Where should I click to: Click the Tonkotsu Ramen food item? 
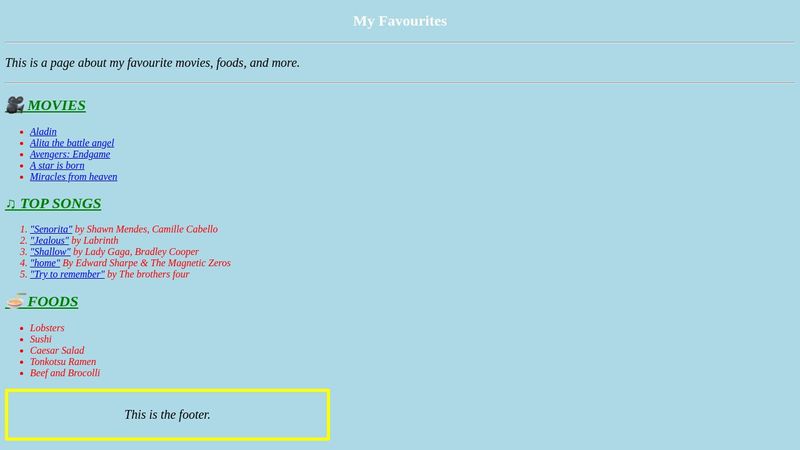point(63,361)
